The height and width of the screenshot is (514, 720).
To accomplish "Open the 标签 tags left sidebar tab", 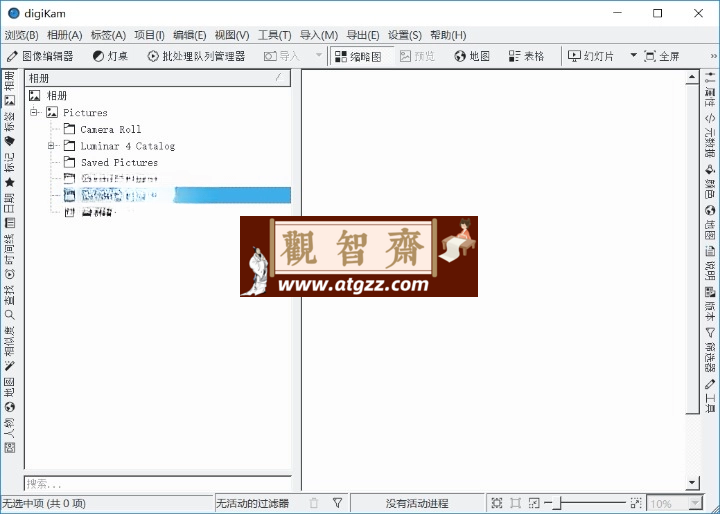I will (9, 129).
